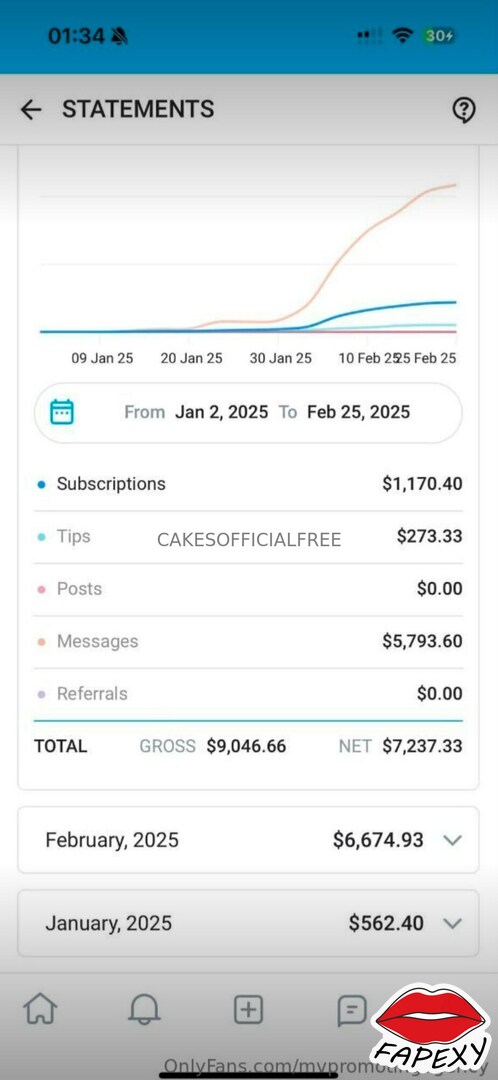Open the notifications bell icon

pos(144,1010)
